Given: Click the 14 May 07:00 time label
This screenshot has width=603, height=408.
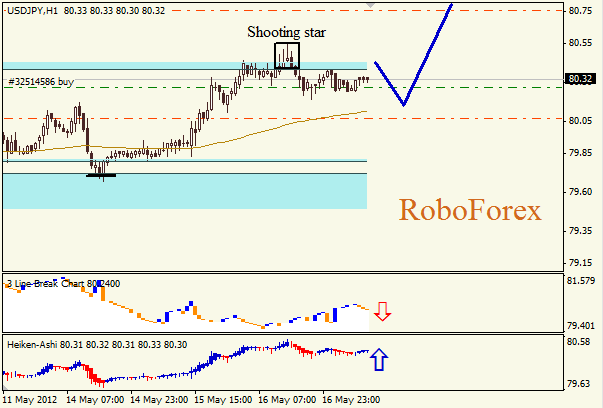Looking at the screenshot, I should click(x=96, y=399).
